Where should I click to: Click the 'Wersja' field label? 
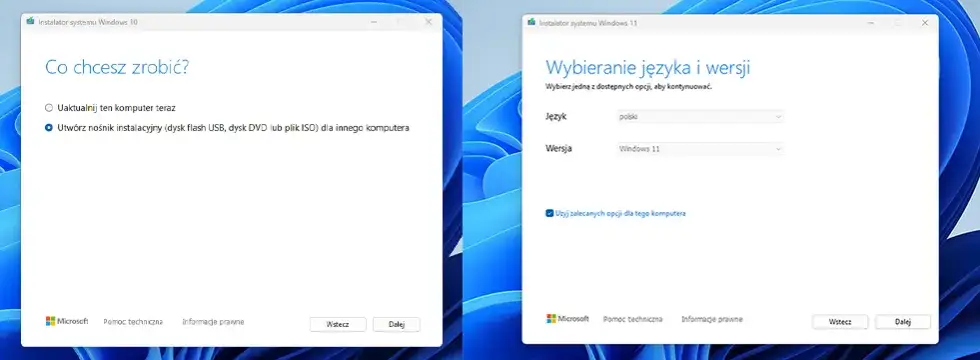[559, 149]
